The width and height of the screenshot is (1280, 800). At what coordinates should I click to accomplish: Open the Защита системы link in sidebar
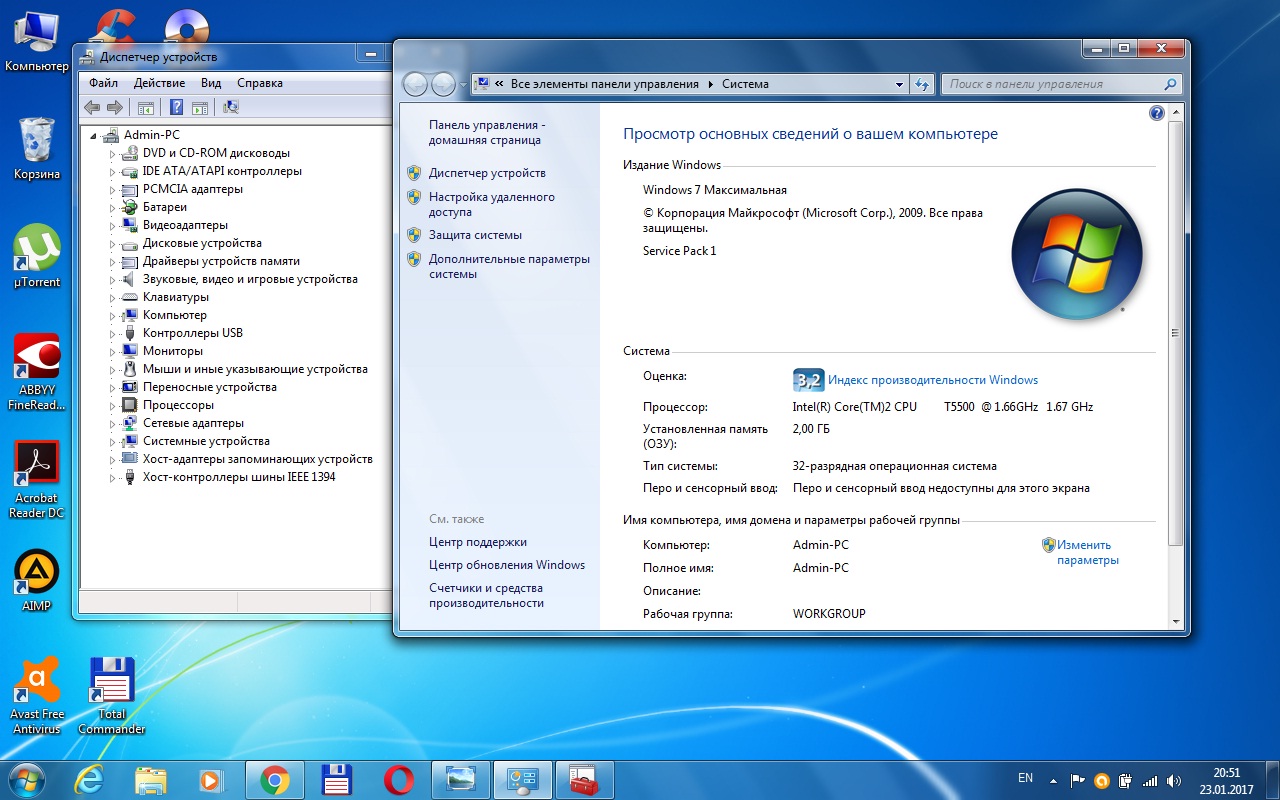[475, 235]
